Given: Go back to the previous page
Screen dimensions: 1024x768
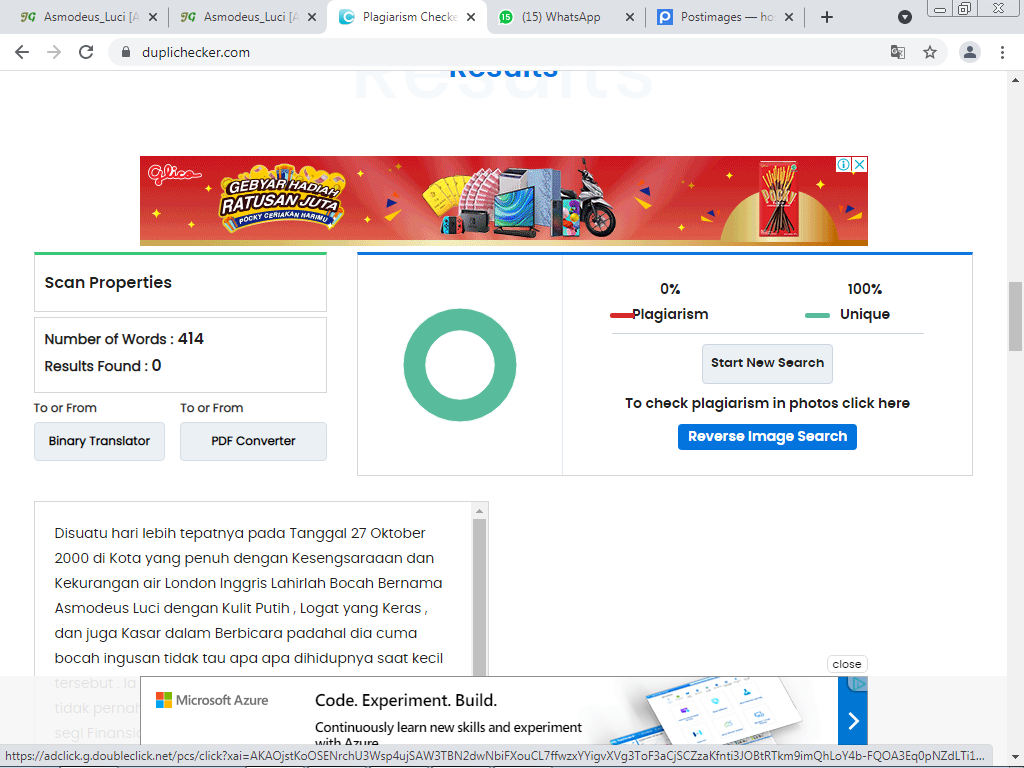Looking at the screenshot, I should [x=22, y=52].
